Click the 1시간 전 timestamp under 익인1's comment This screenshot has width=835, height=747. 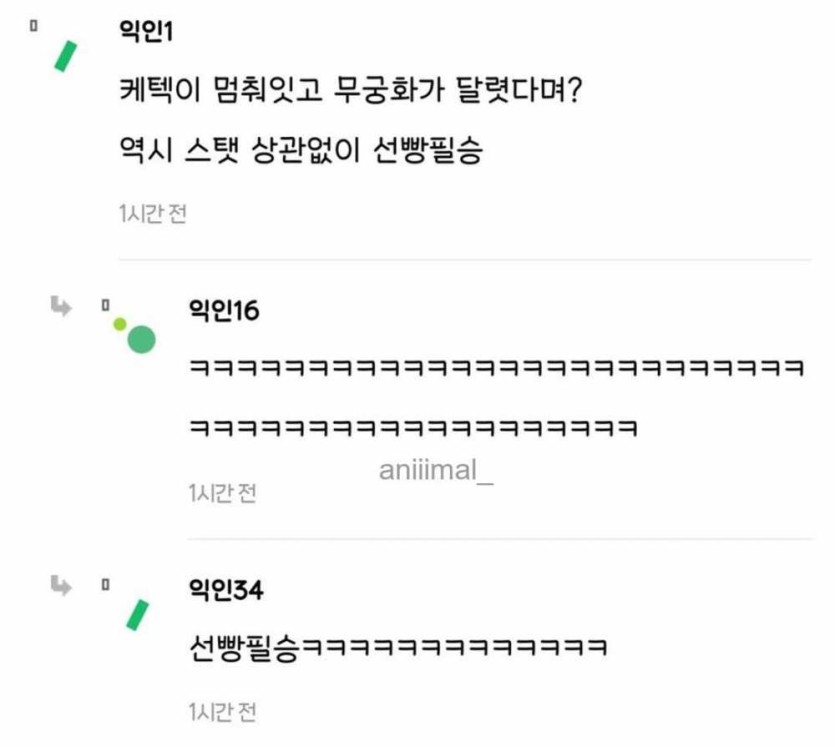[x=152, y=214]
